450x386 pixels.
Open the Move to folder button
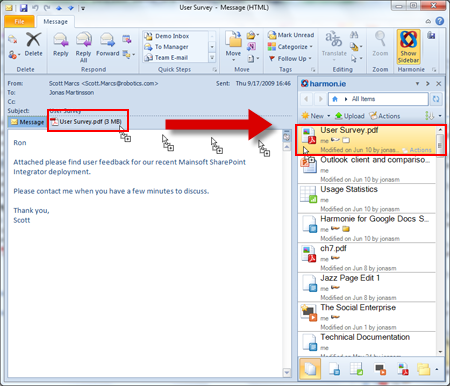(233, 46)
